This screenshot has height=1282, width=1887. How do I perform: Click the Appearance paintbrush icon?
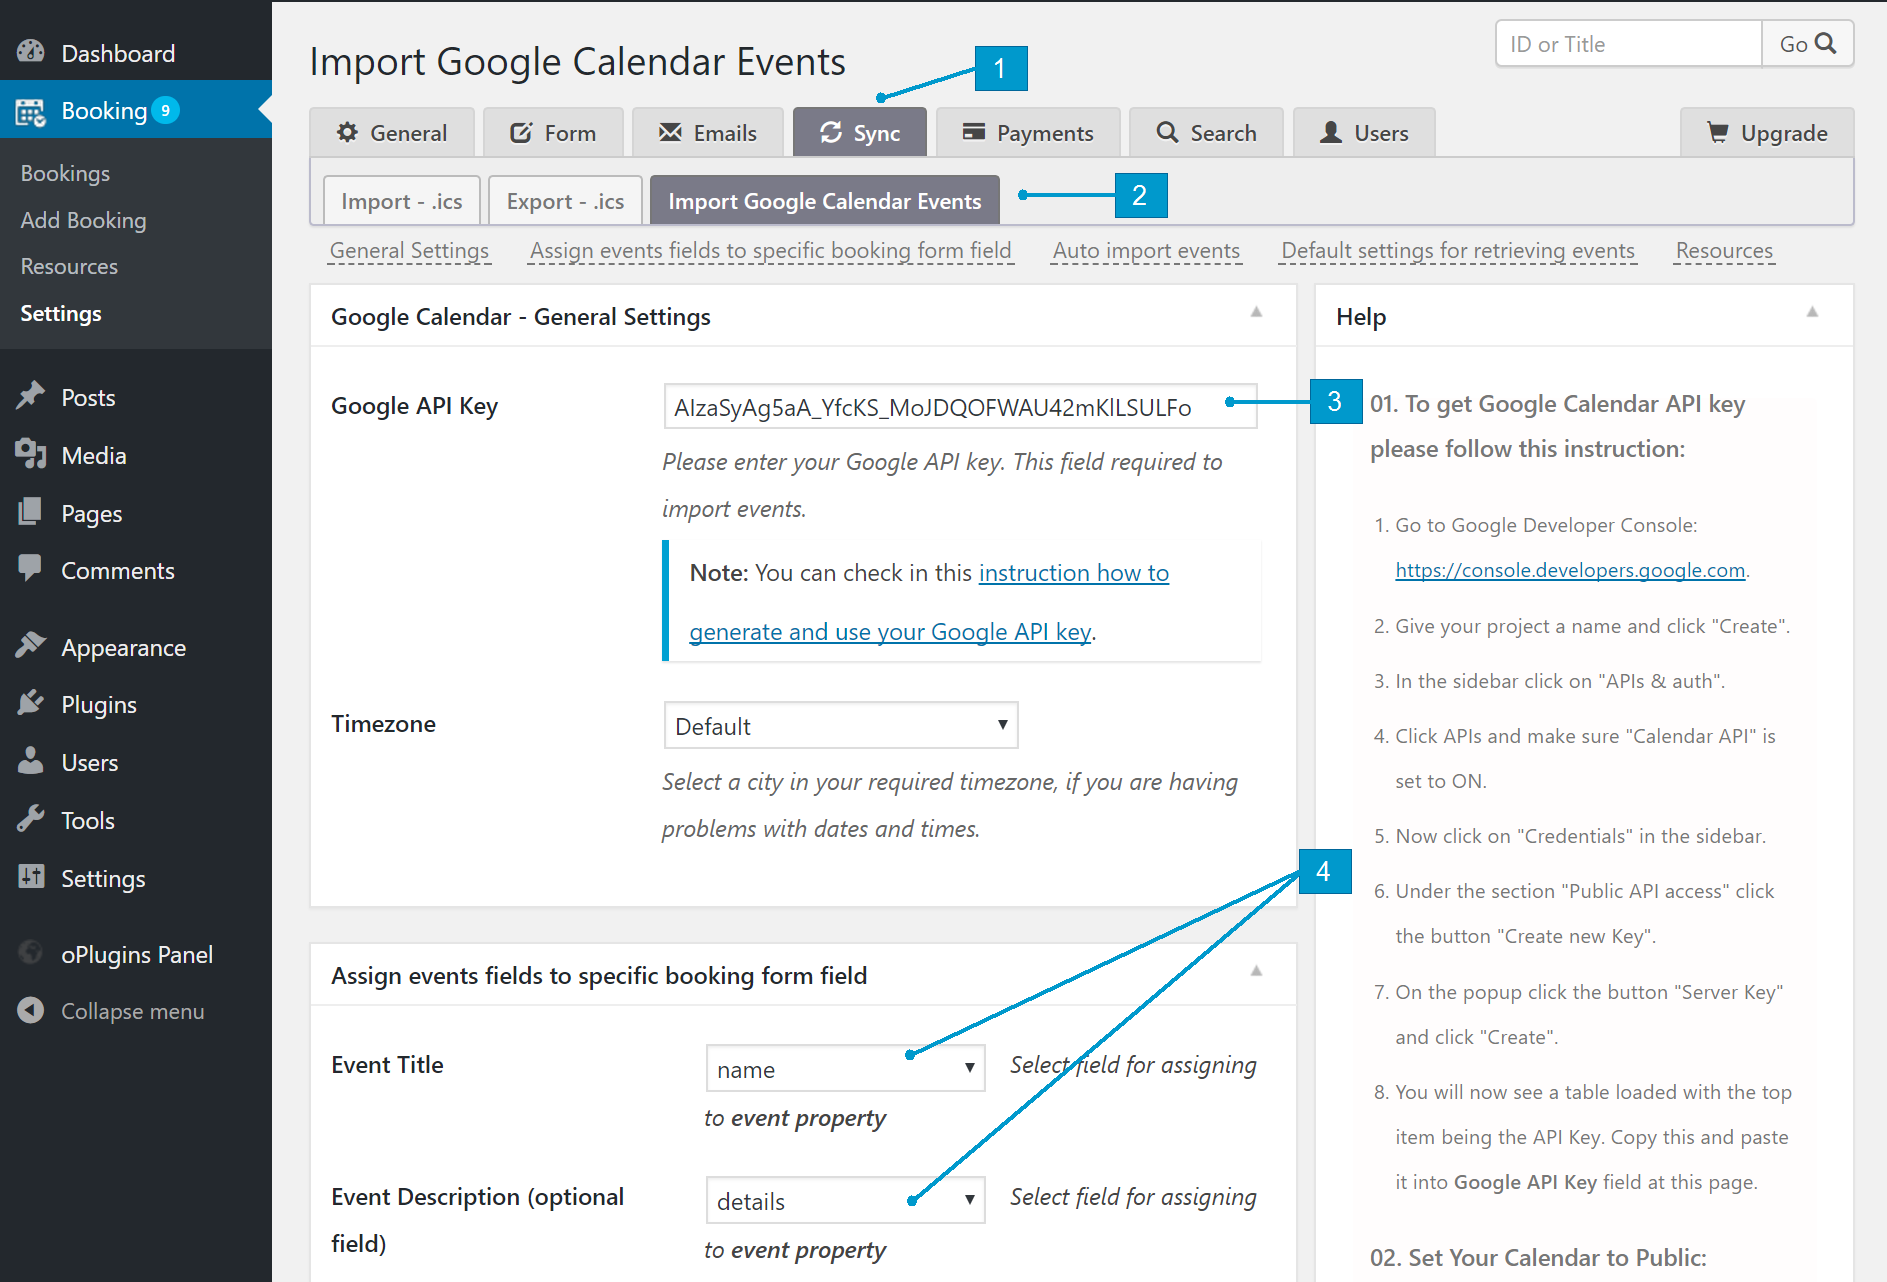point(31,646)
